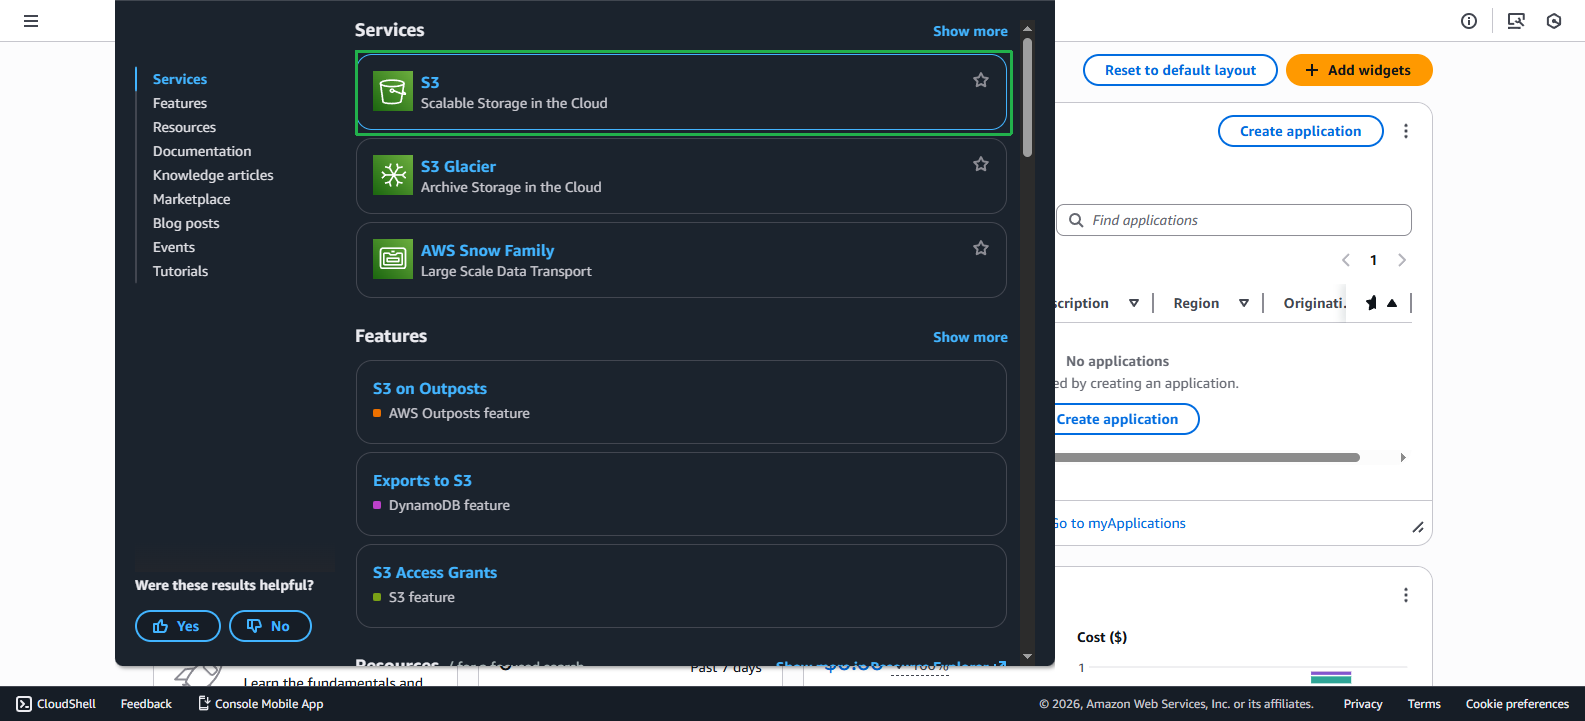The image size is (1585, 721).
Task: Open the hamburger navigation menu
Action: point(31,21)
